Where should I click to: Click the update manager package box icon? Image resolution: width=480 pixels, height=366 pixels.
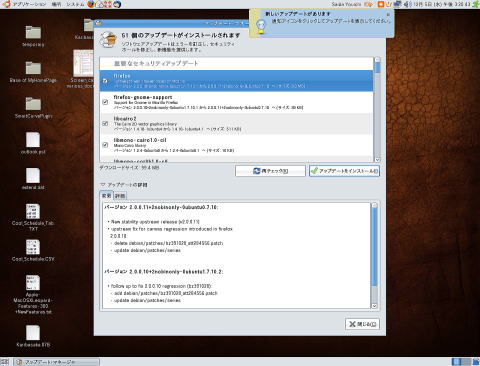tap(108, 40)
